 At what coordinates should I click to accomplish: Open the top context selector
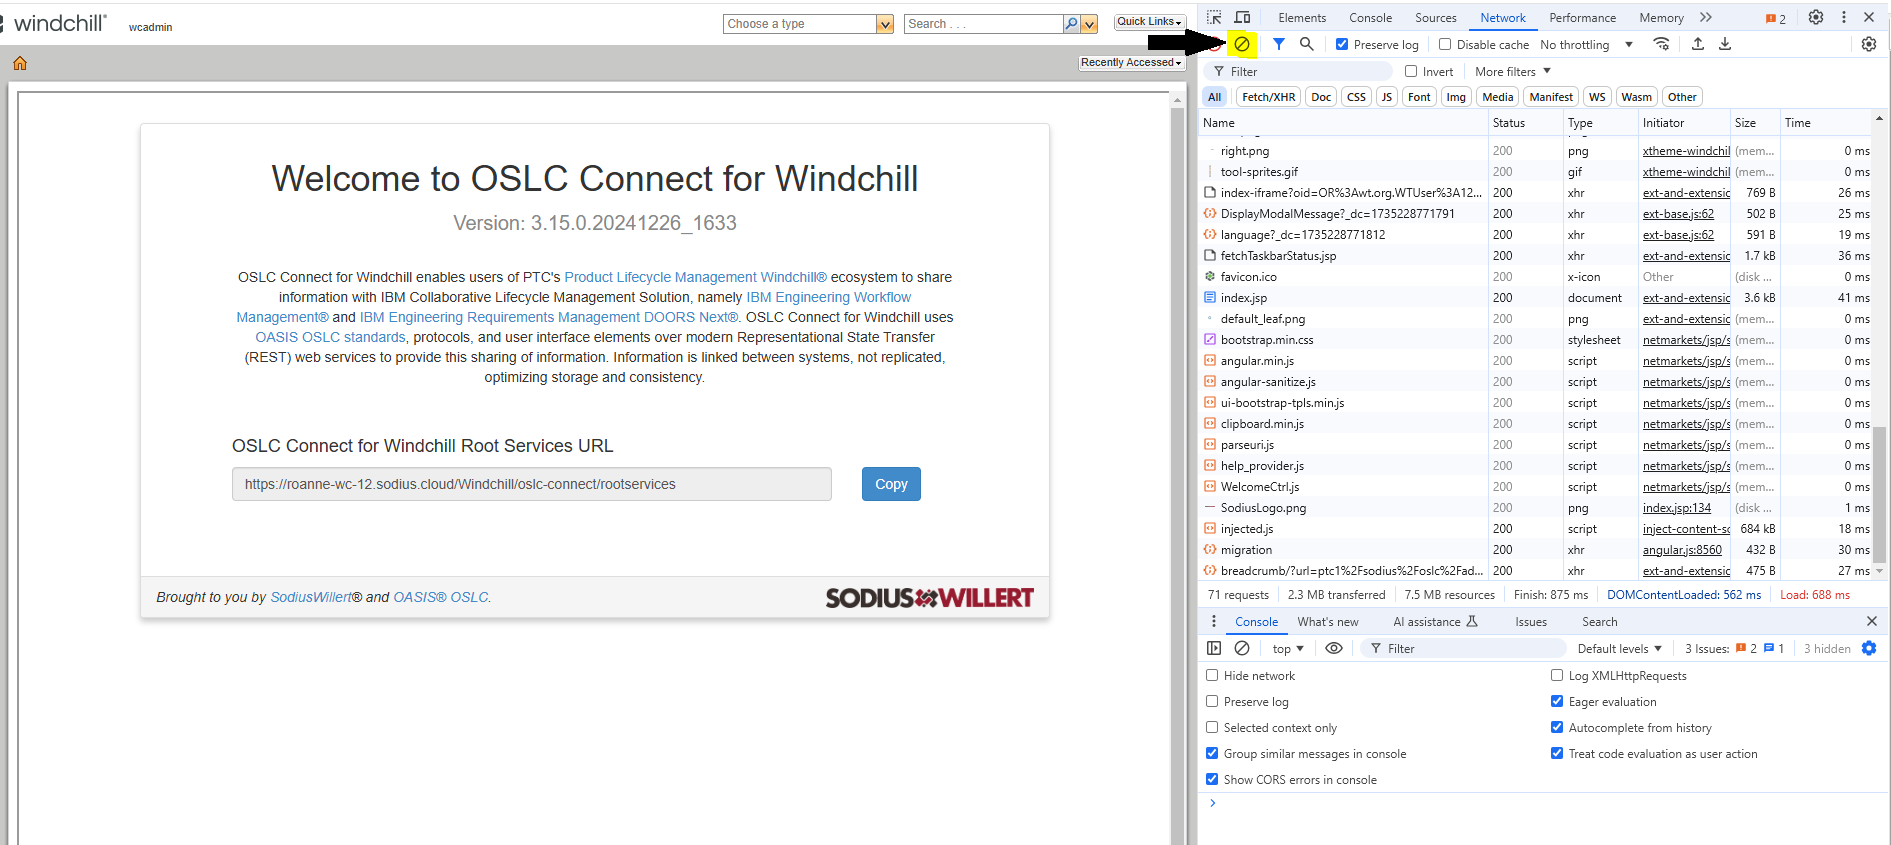tap(1288, 649)
